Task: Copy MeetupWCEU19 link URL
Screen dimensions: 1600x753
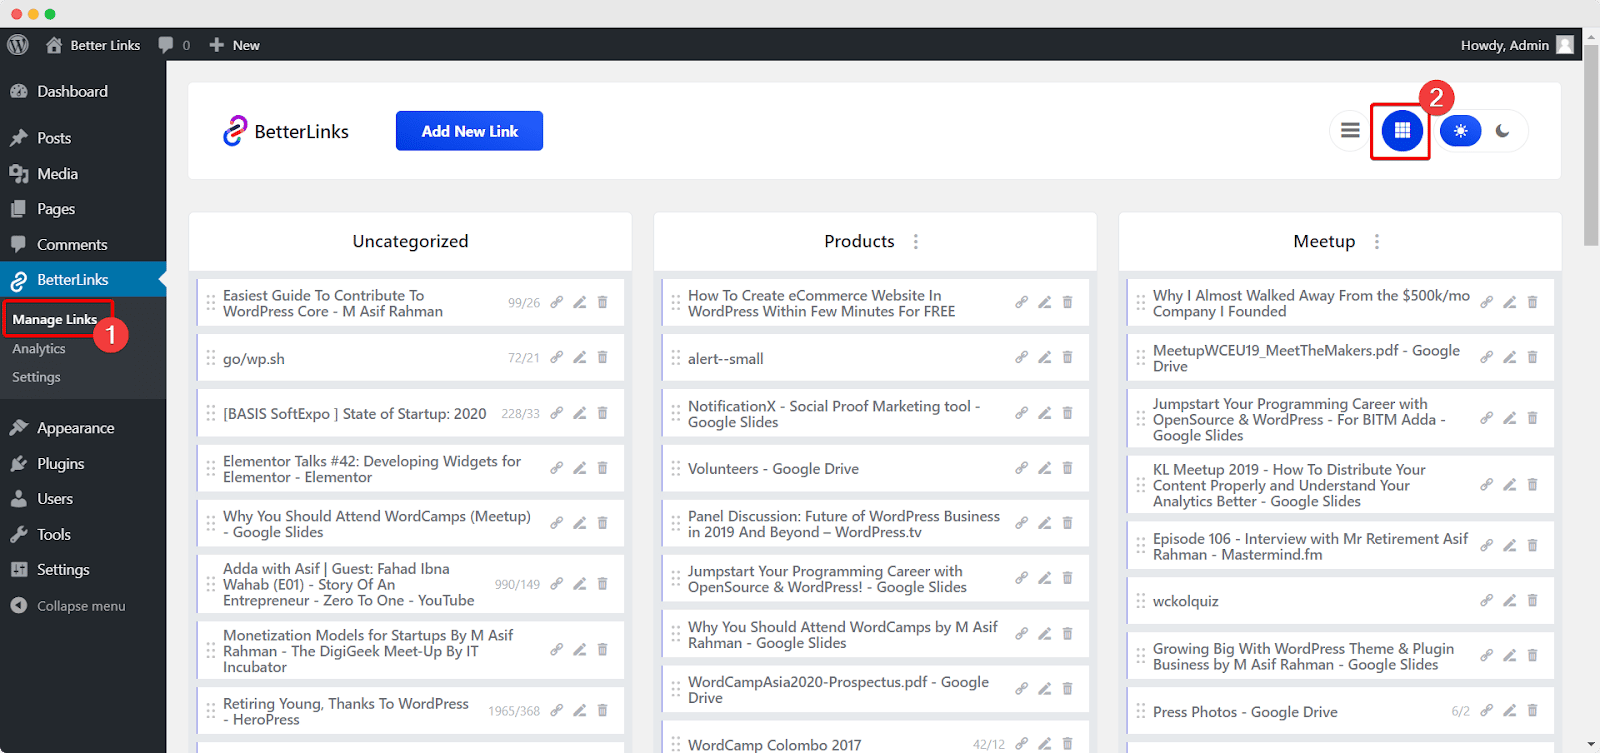Action: click(x=1486, y=357)
